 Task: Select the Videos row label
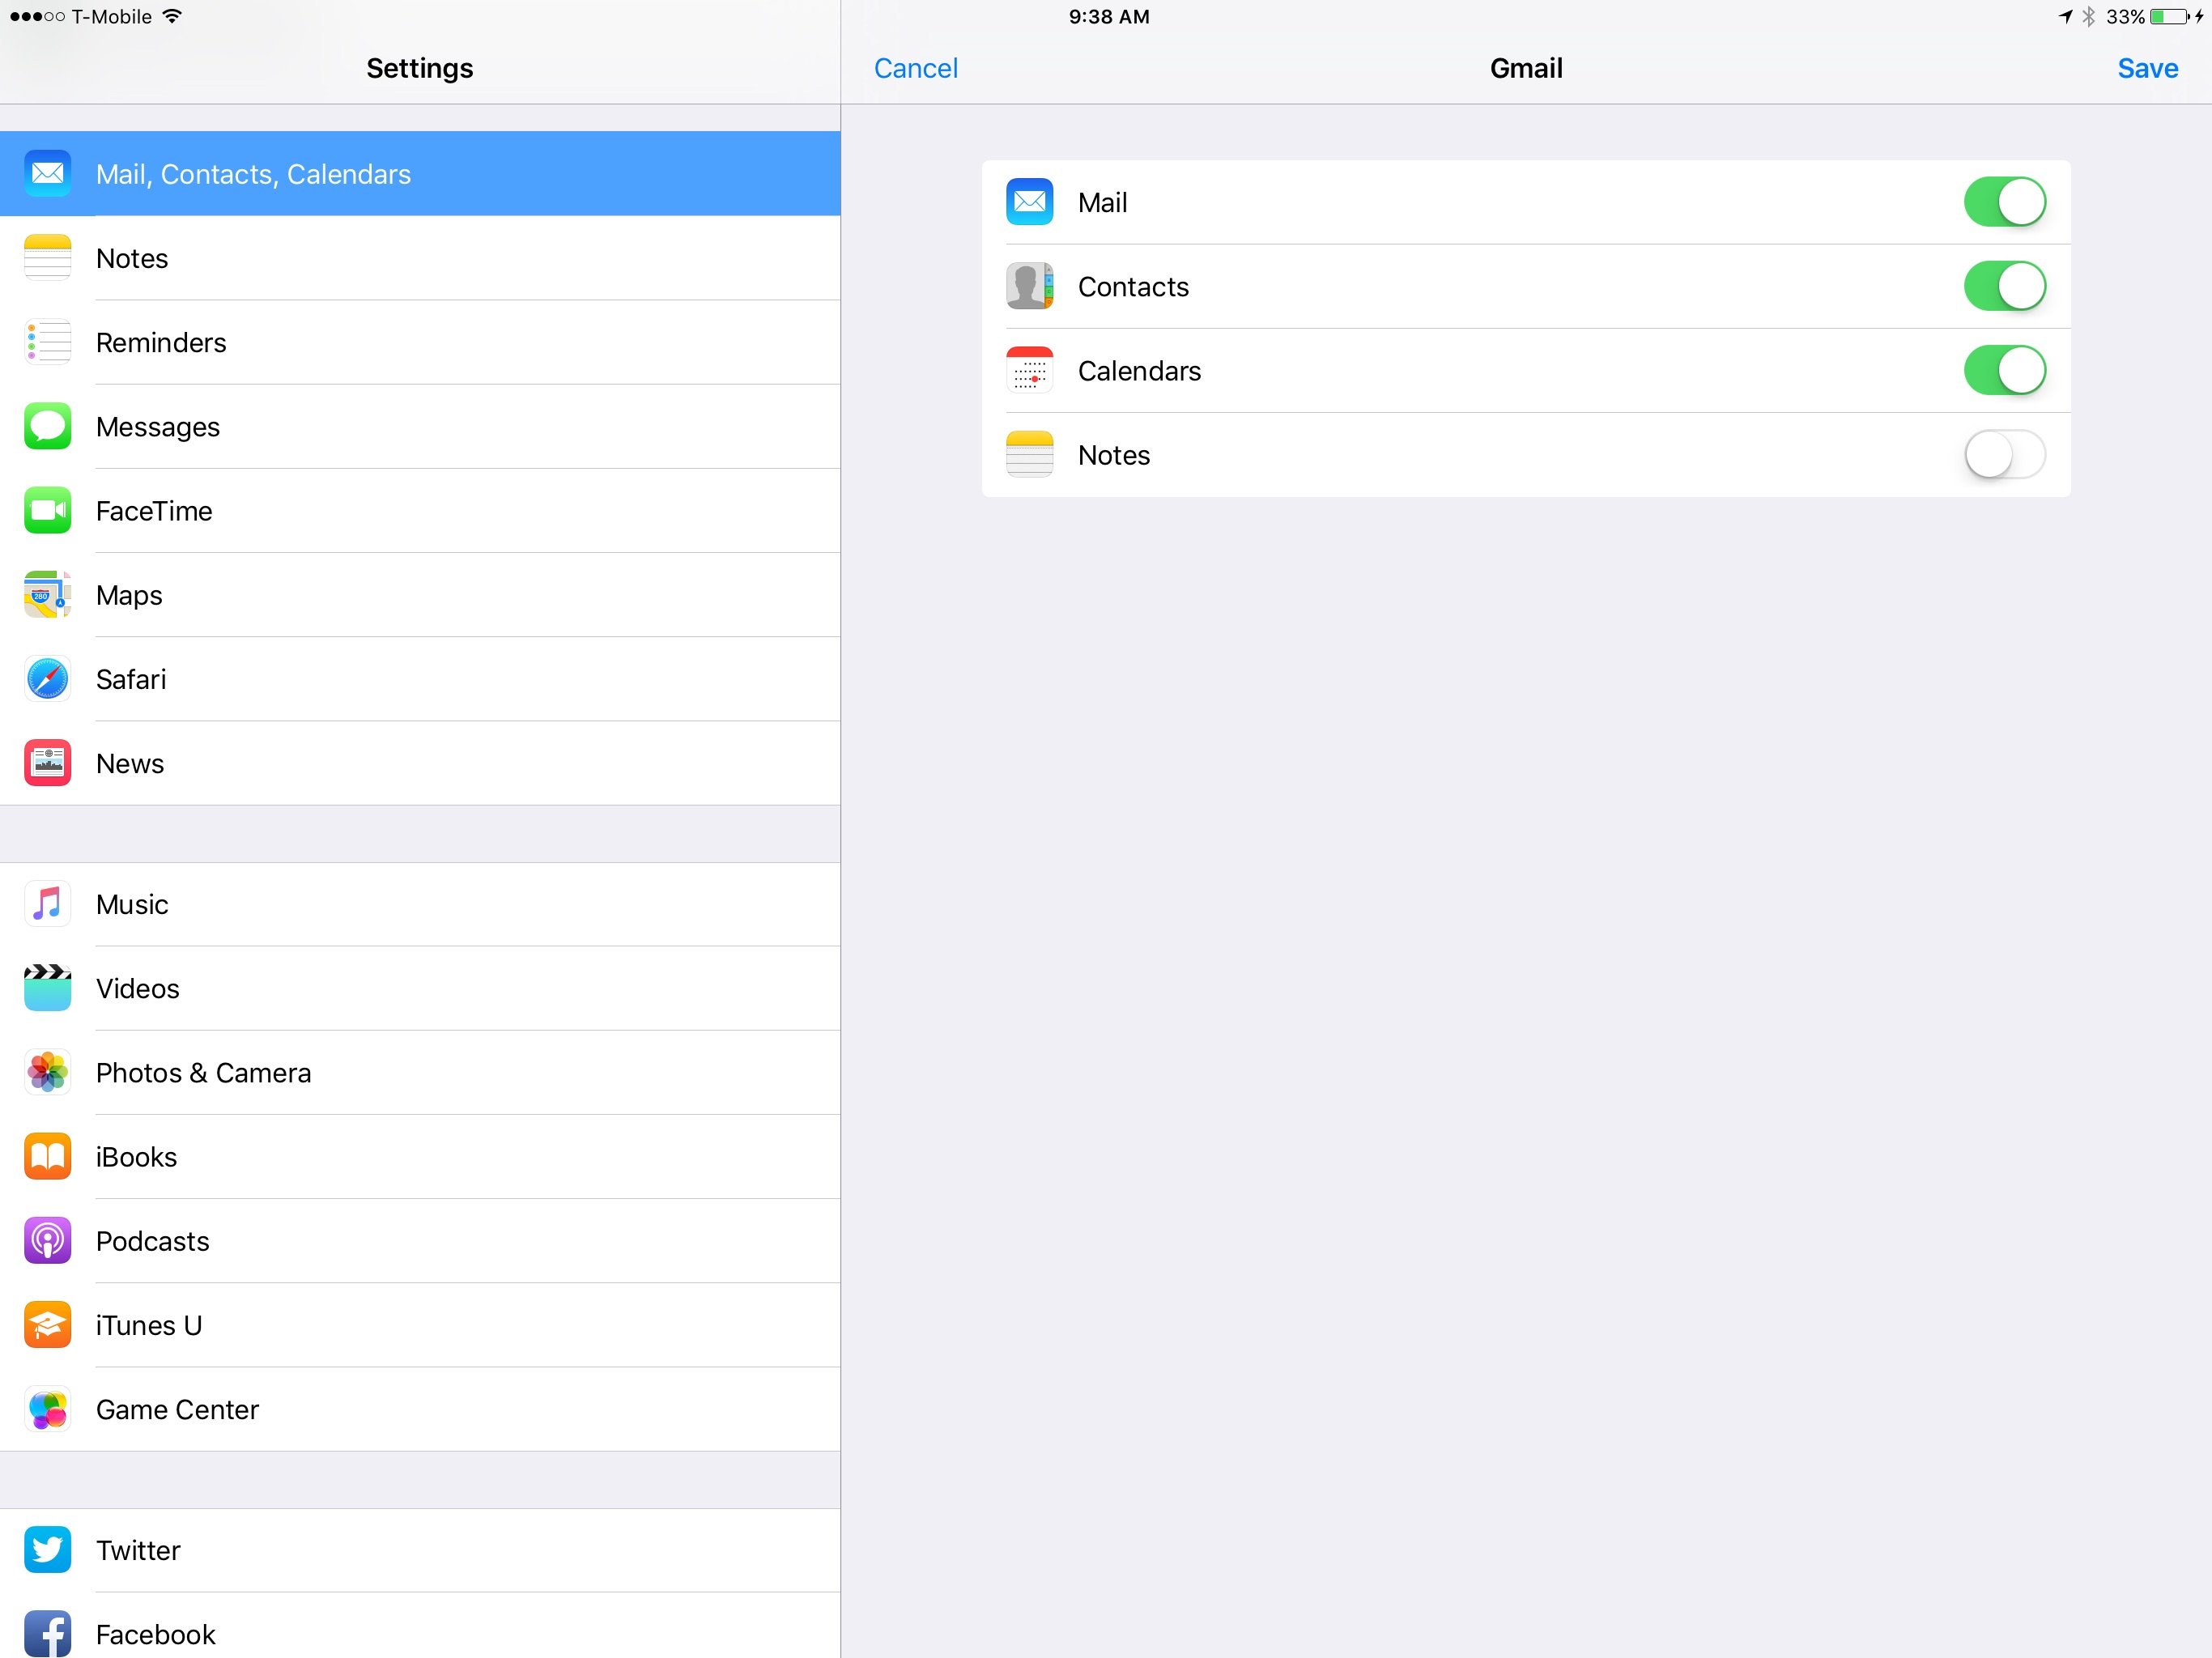tap(138, 988)
